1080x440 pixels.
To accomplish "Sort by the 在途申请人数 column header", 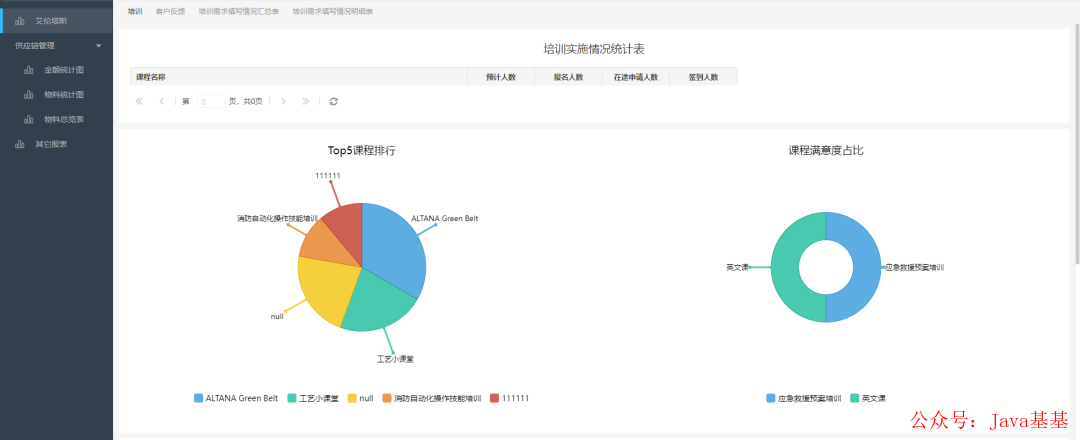I will [636, 76].
